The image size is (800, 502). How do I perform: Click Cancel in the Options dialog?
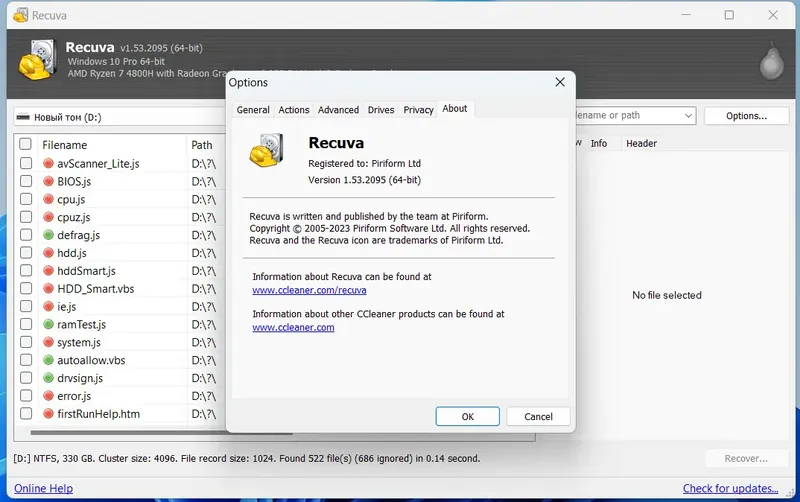(x=538, y=416)
